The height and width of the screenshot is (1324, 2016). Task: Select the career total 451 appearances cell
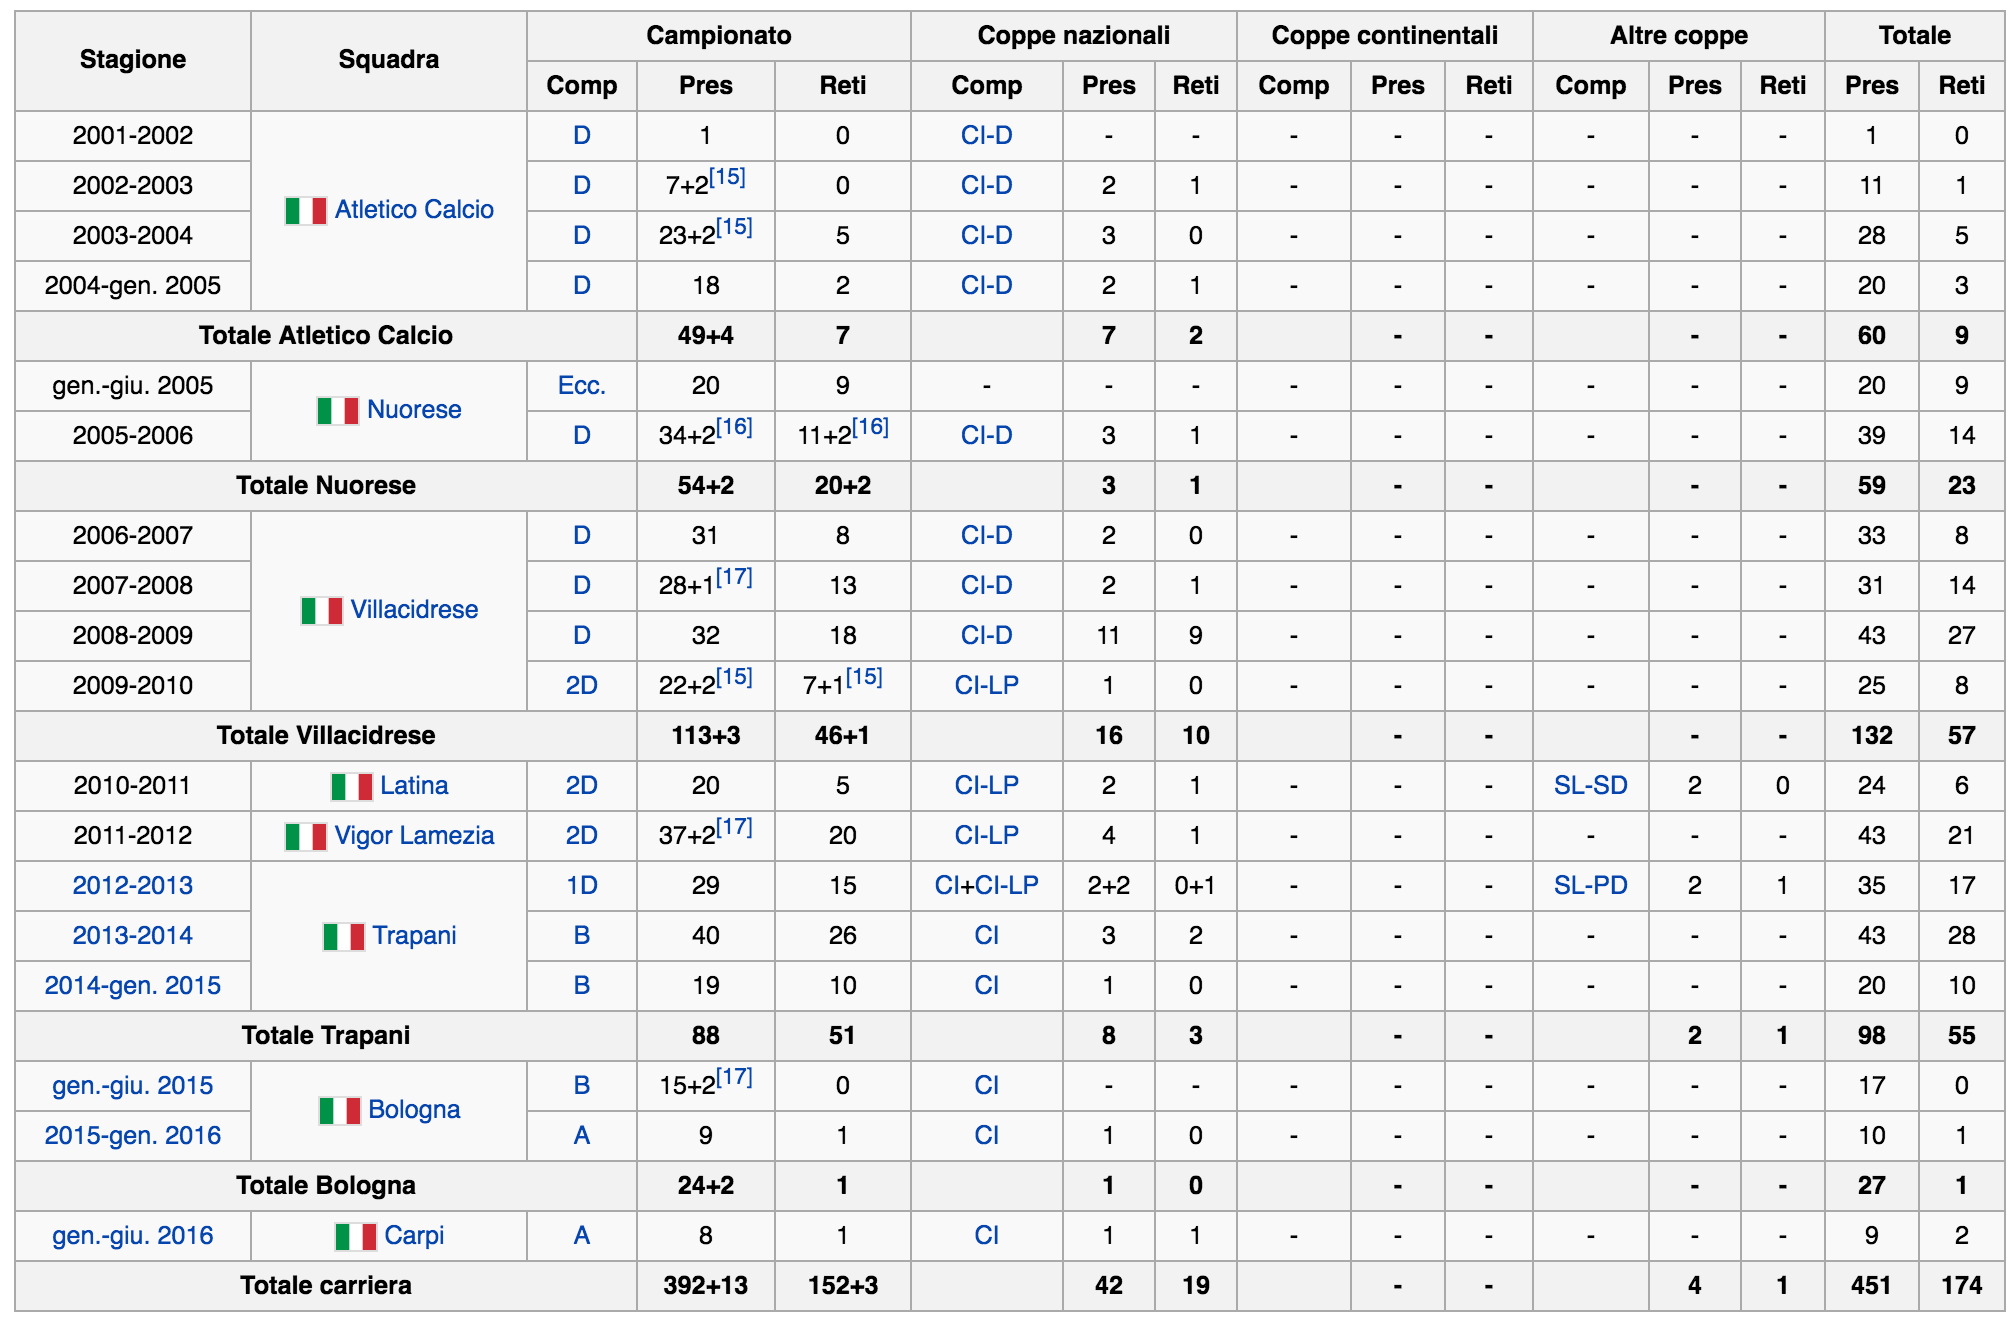(1872, 1286)
